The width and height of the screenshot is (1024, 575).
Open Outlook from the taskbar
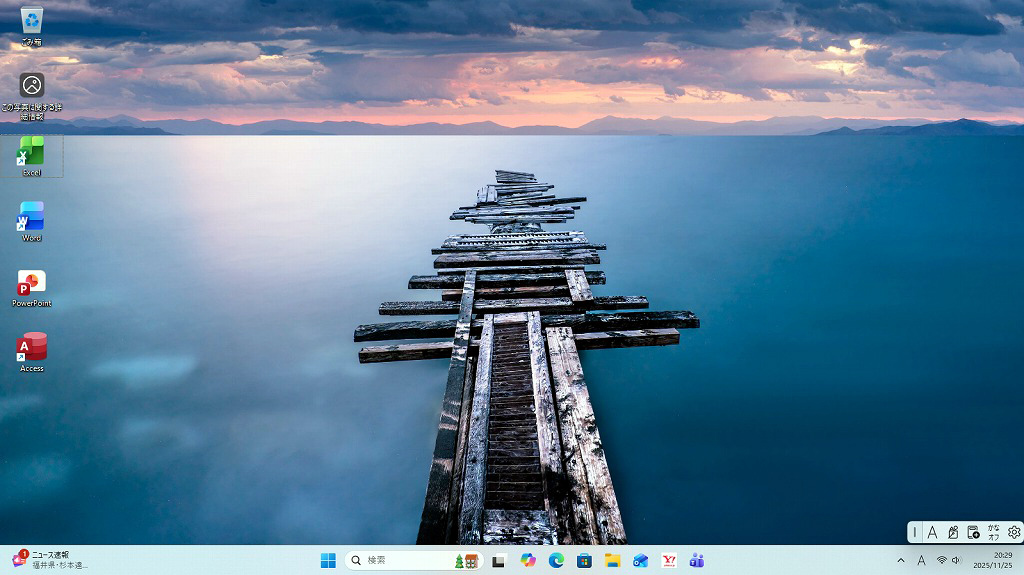[x=641, y=560]
